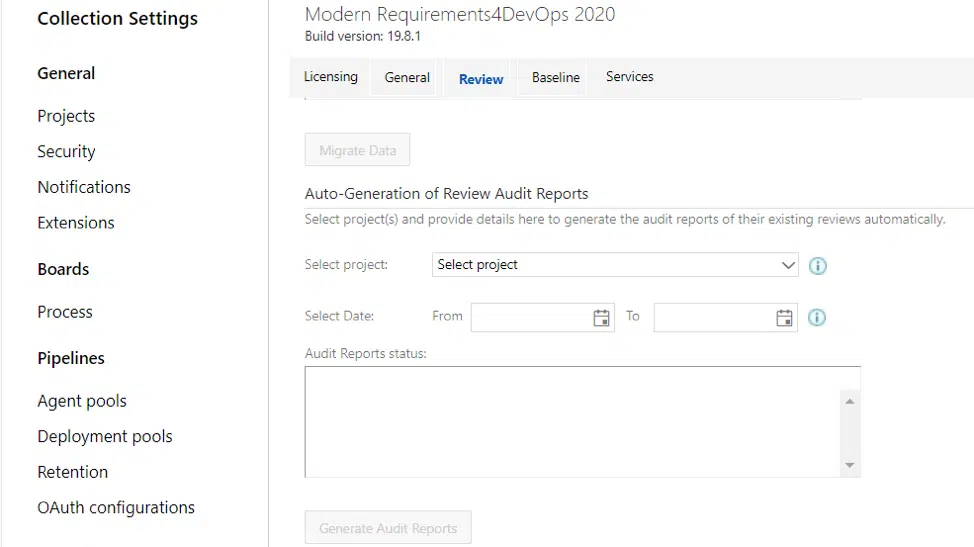This screenshot has height=547, width=974.
Task: Click inside the From date field
Action: 530,318
